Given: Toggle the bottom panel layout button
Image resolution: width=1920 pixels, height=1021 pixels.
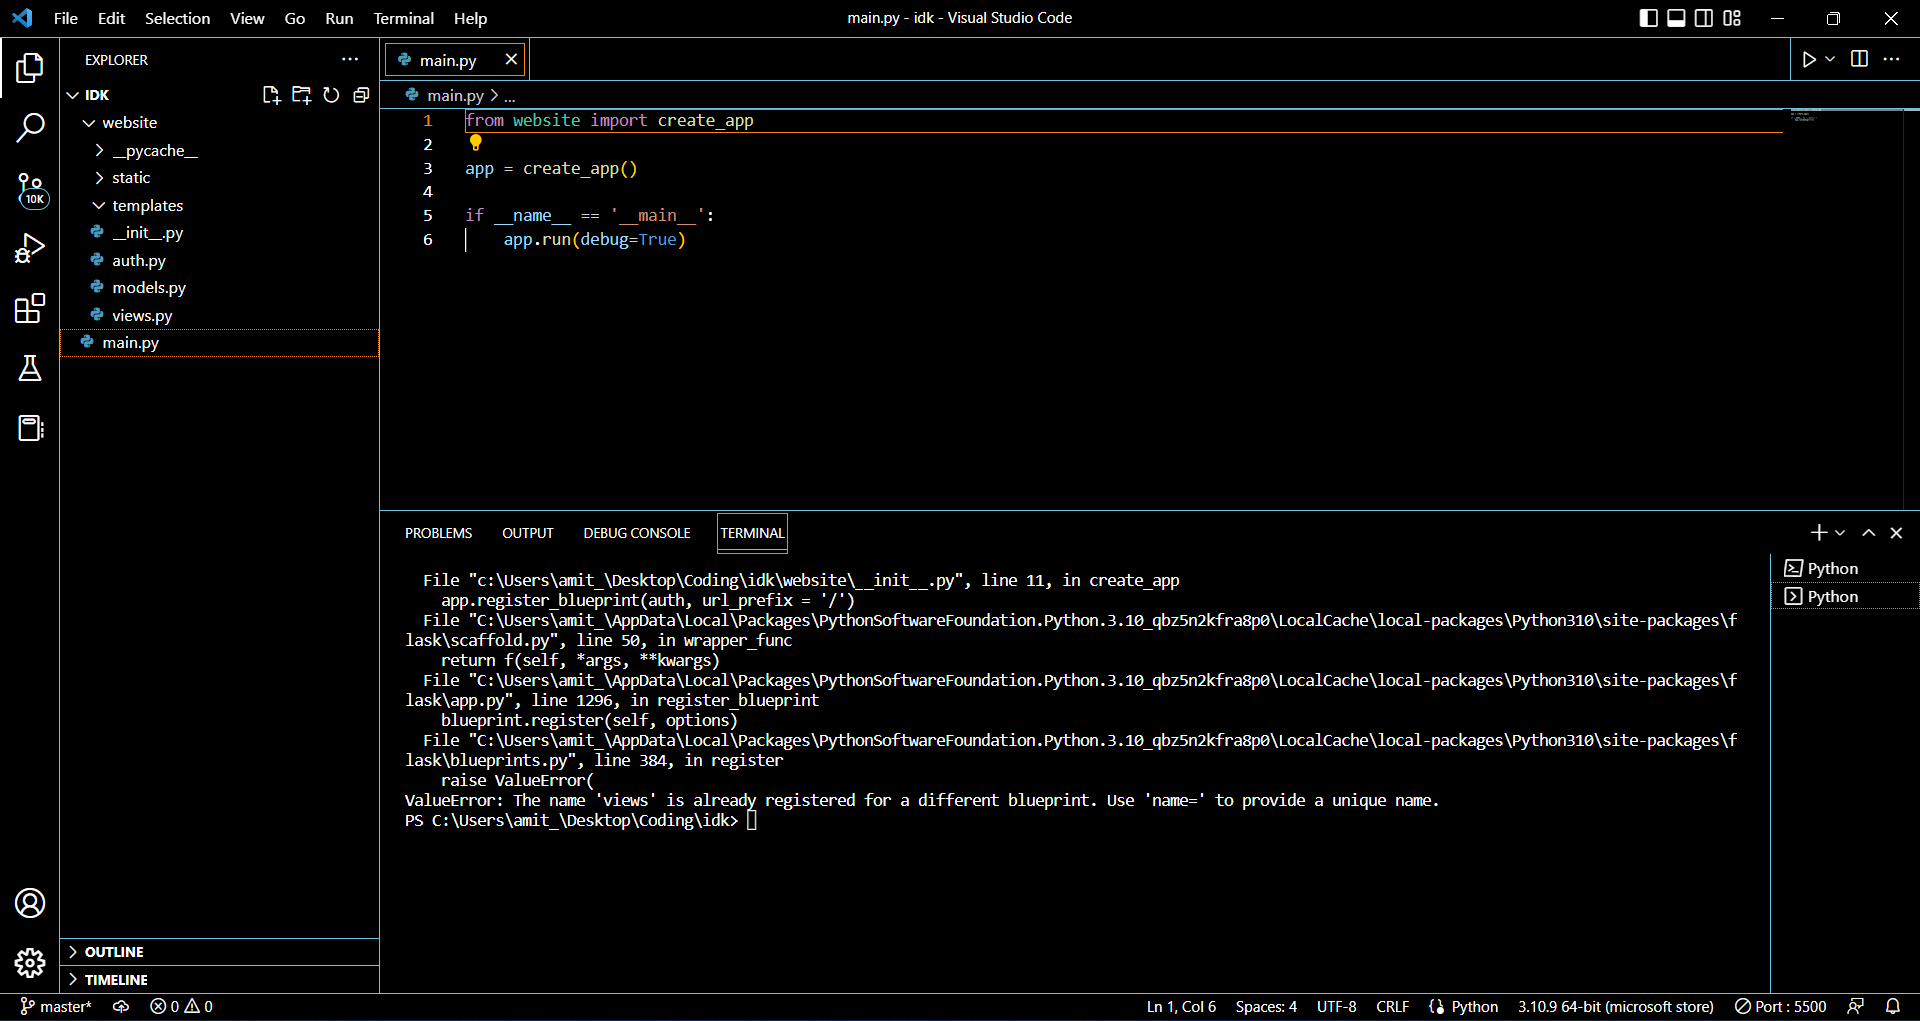Looking at the screenshot, I should point(1676,18).
